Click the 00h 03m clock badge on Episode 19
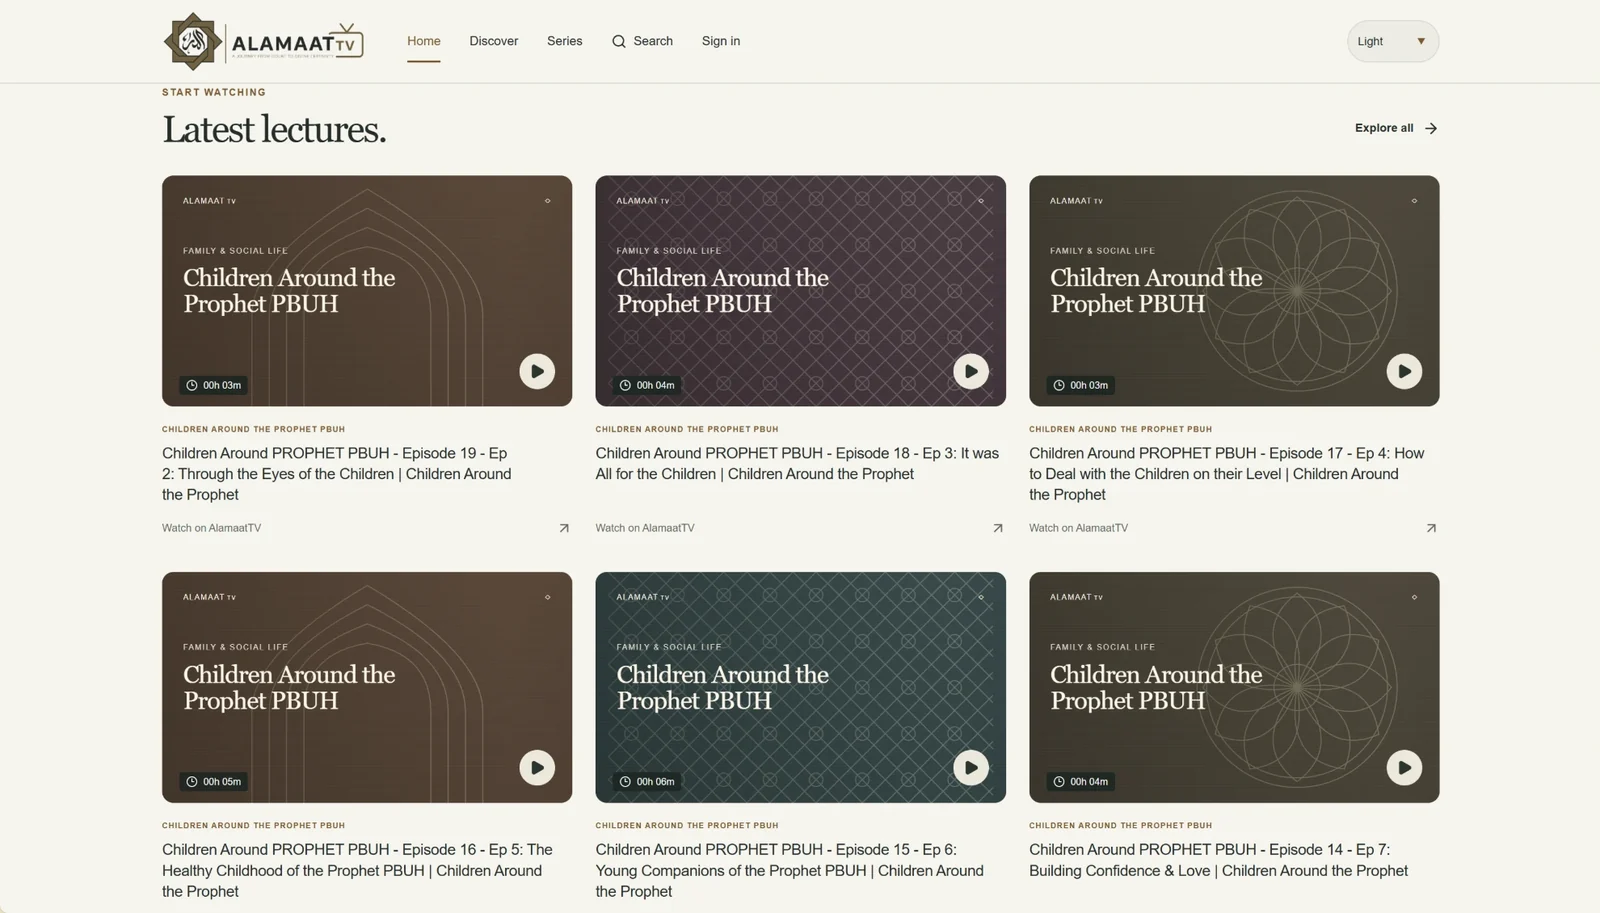The image size is (1600, 913). (x=214, y=385)
